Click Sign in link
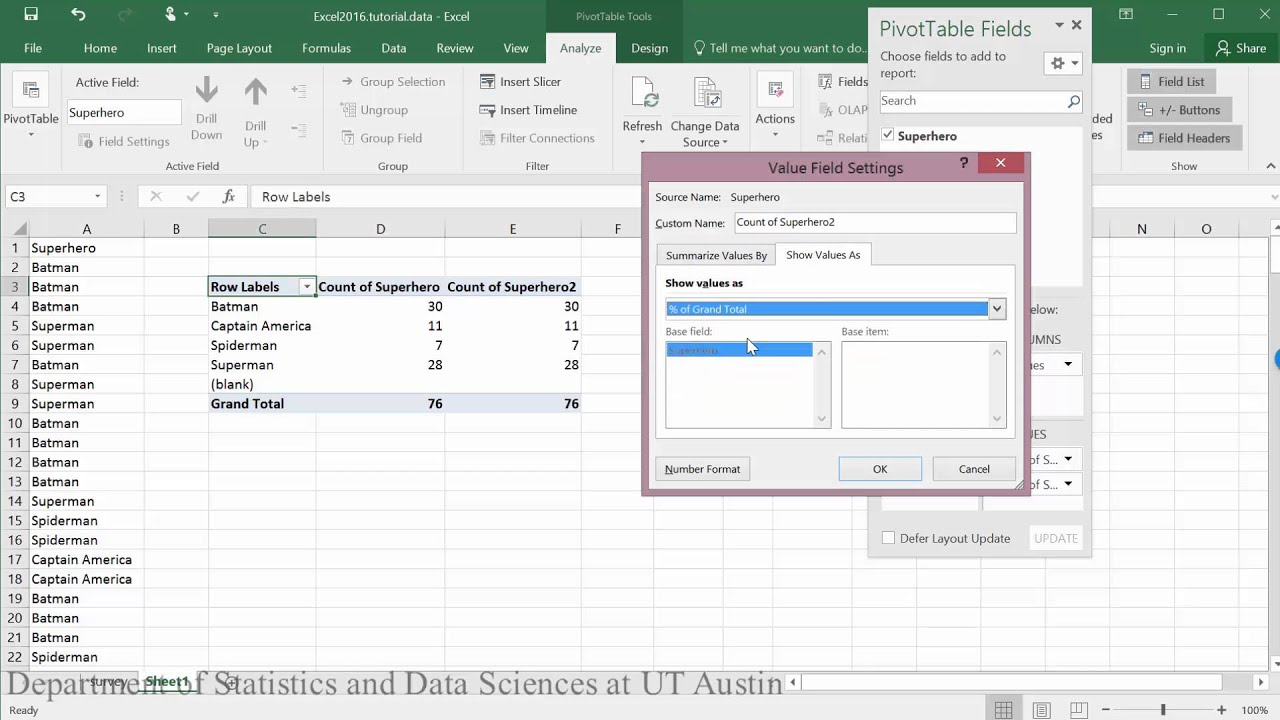 click(x=1167, y=48)
